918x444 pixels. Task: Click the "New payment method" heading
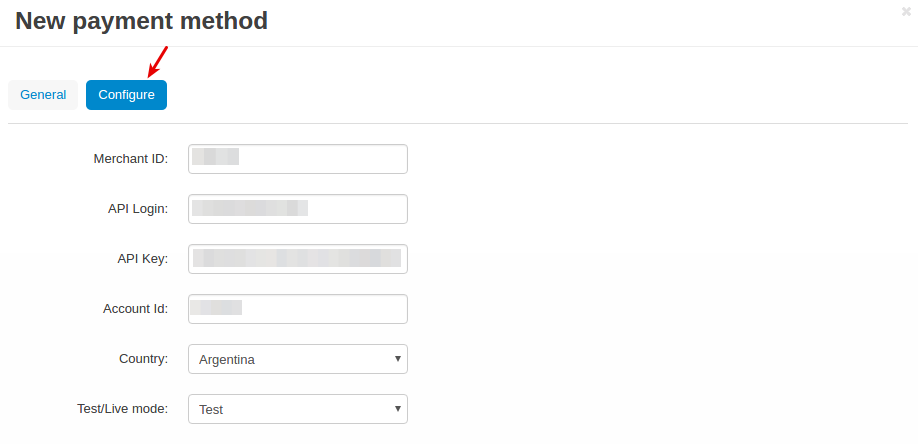142,21
